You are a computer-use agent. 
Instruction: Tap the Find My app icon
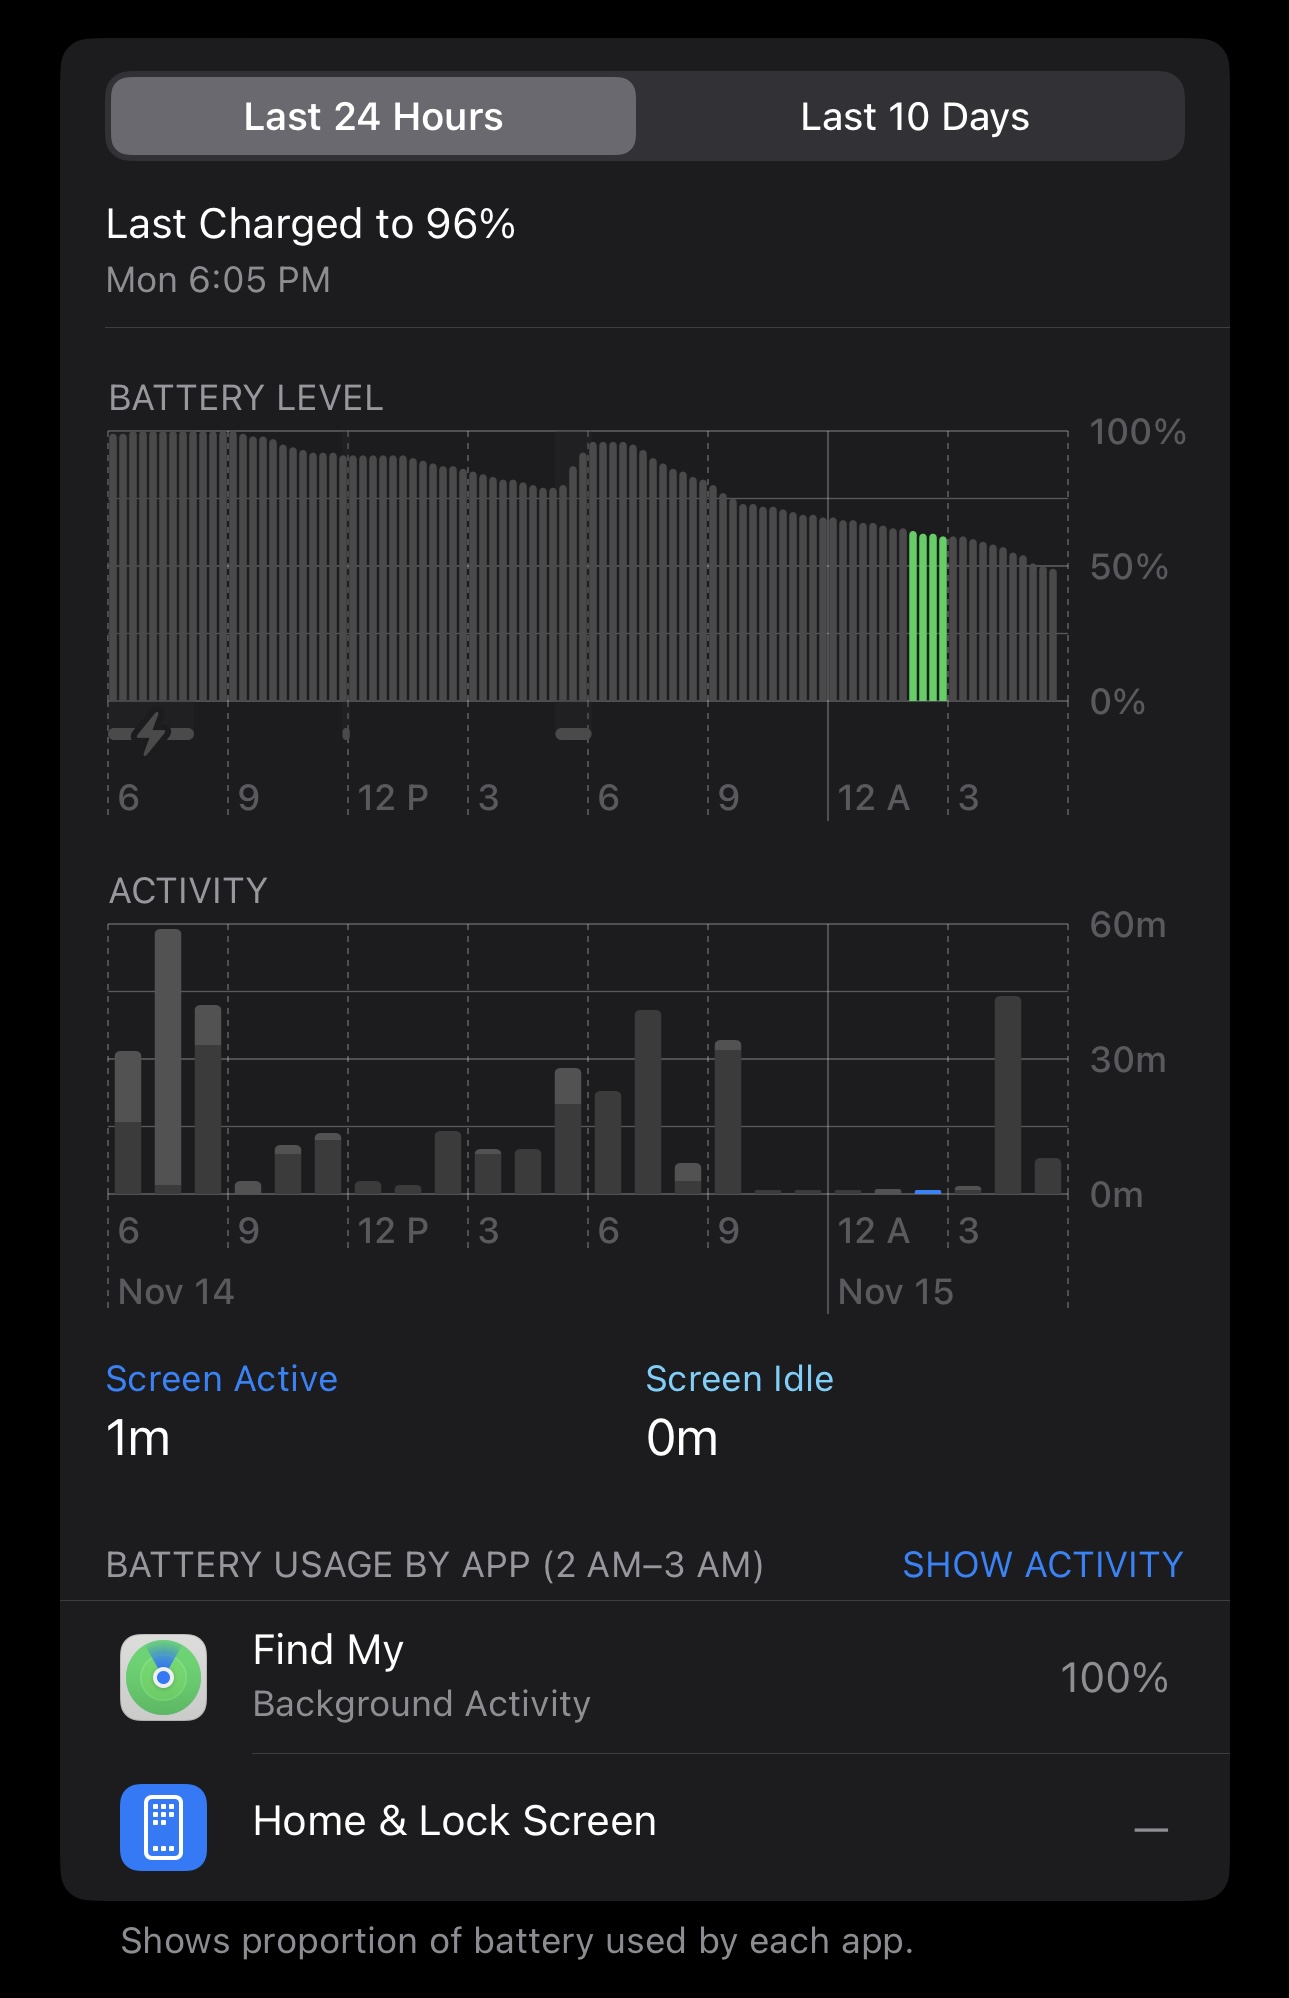(163, 1677)
